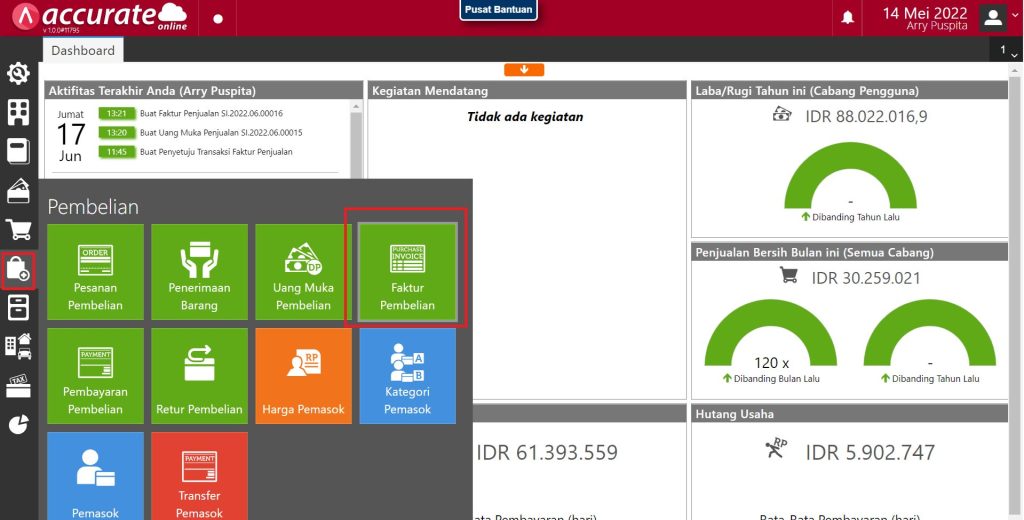
Task: Open the notification bell
Action: tap(847, 18)
